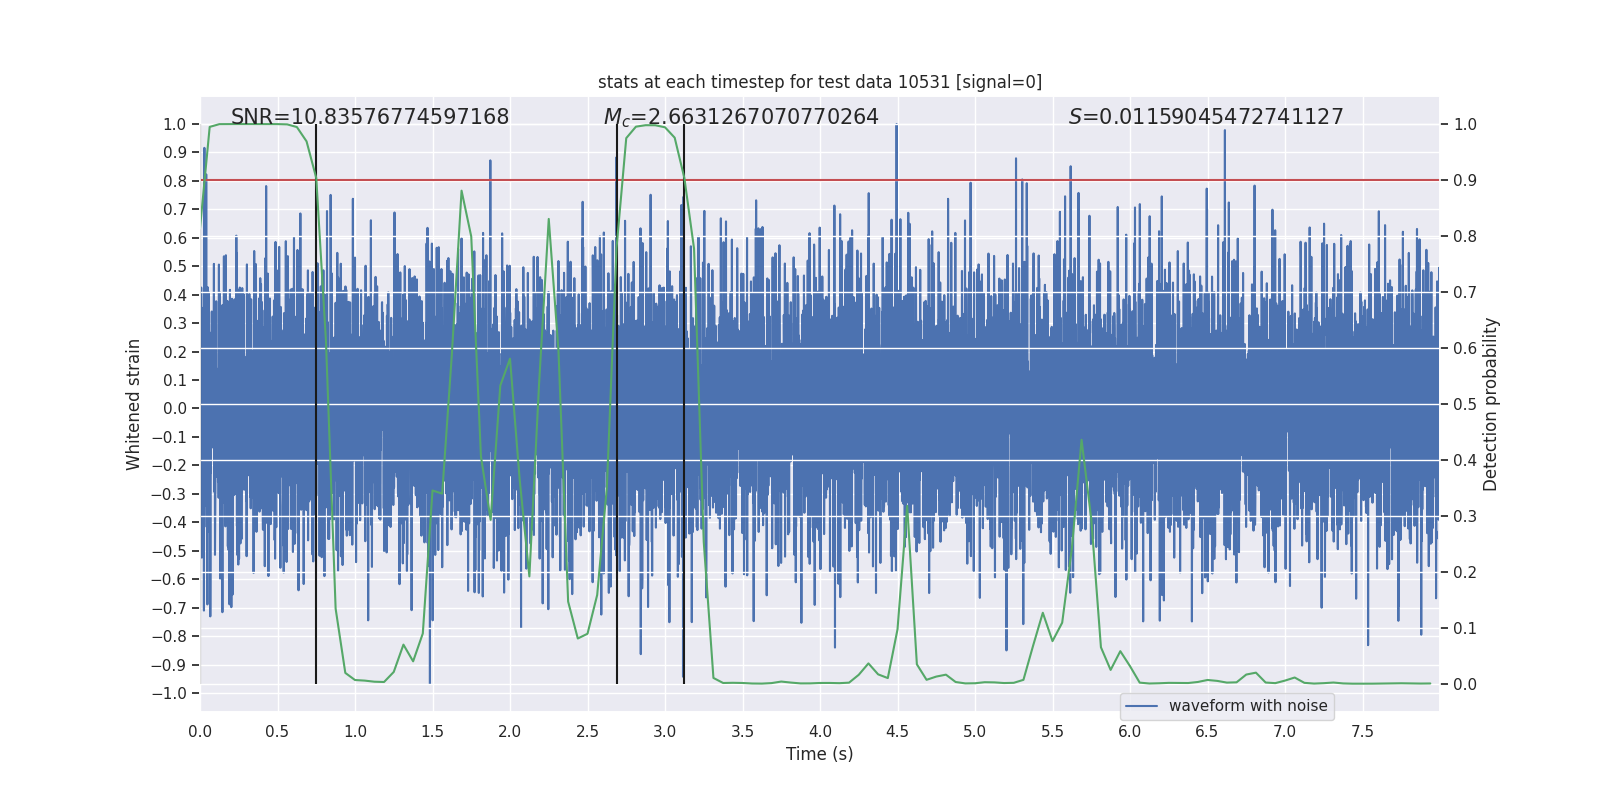The image size is (1600, 800).
Task: Click the blue line sample in the legend
Action: tap(1142, 706)
